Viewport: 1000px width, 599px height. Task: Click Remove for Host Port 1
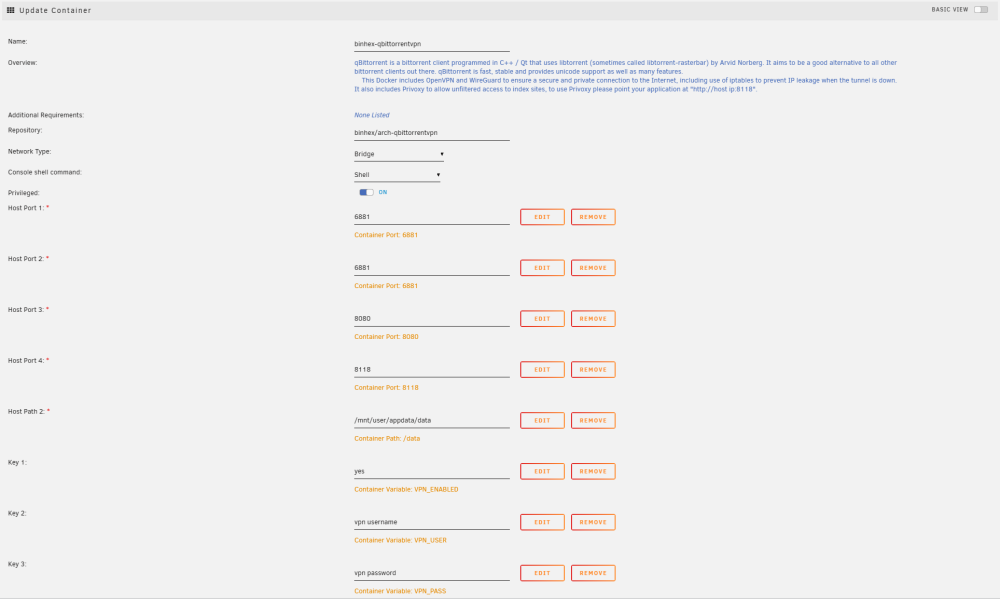(x=593, y=217)
